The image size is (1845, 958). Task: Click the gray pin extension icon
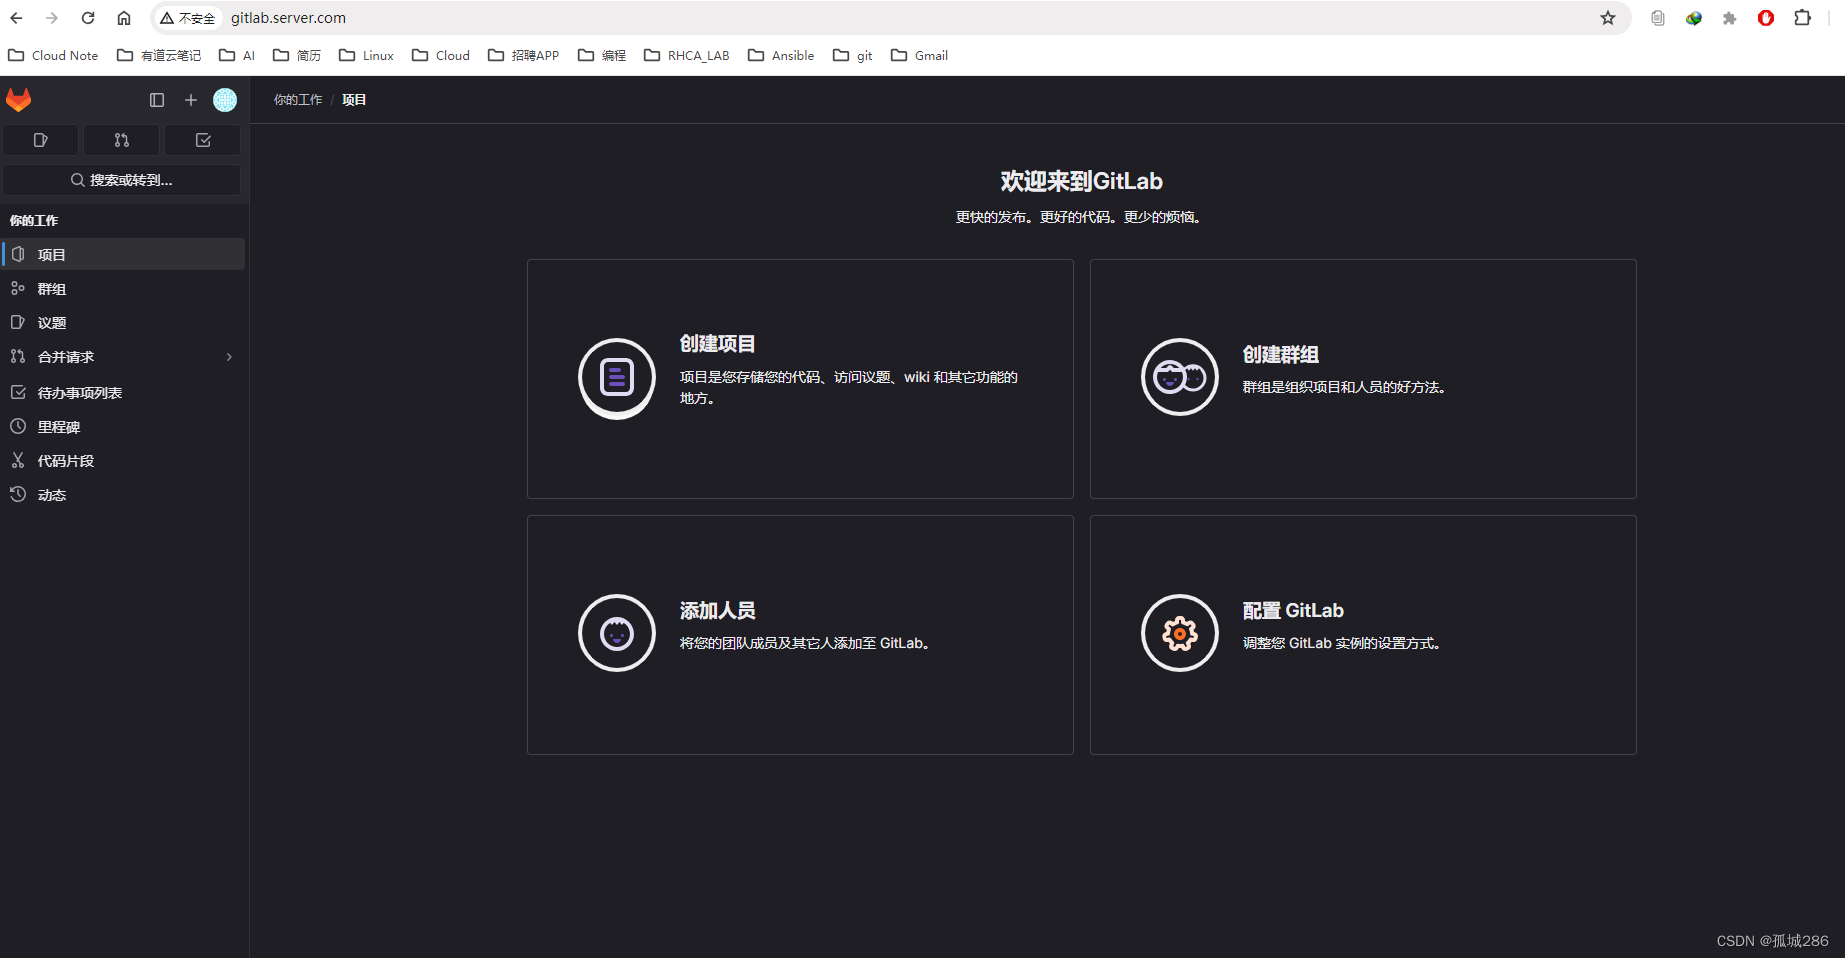click(1730, 18)
